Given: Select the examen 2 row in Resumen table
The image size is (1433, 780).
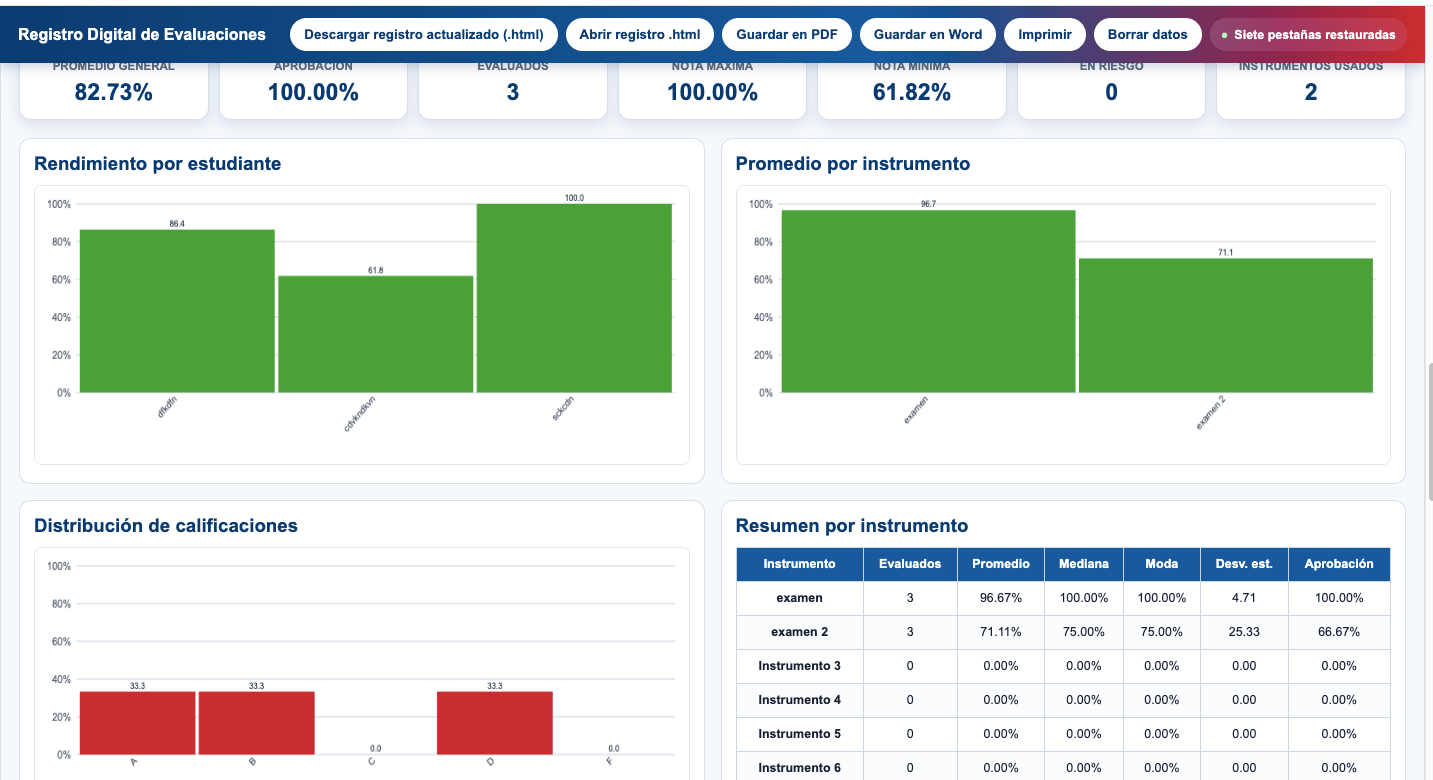Looking at the screenshot, I should click(x=1063, y=632).
